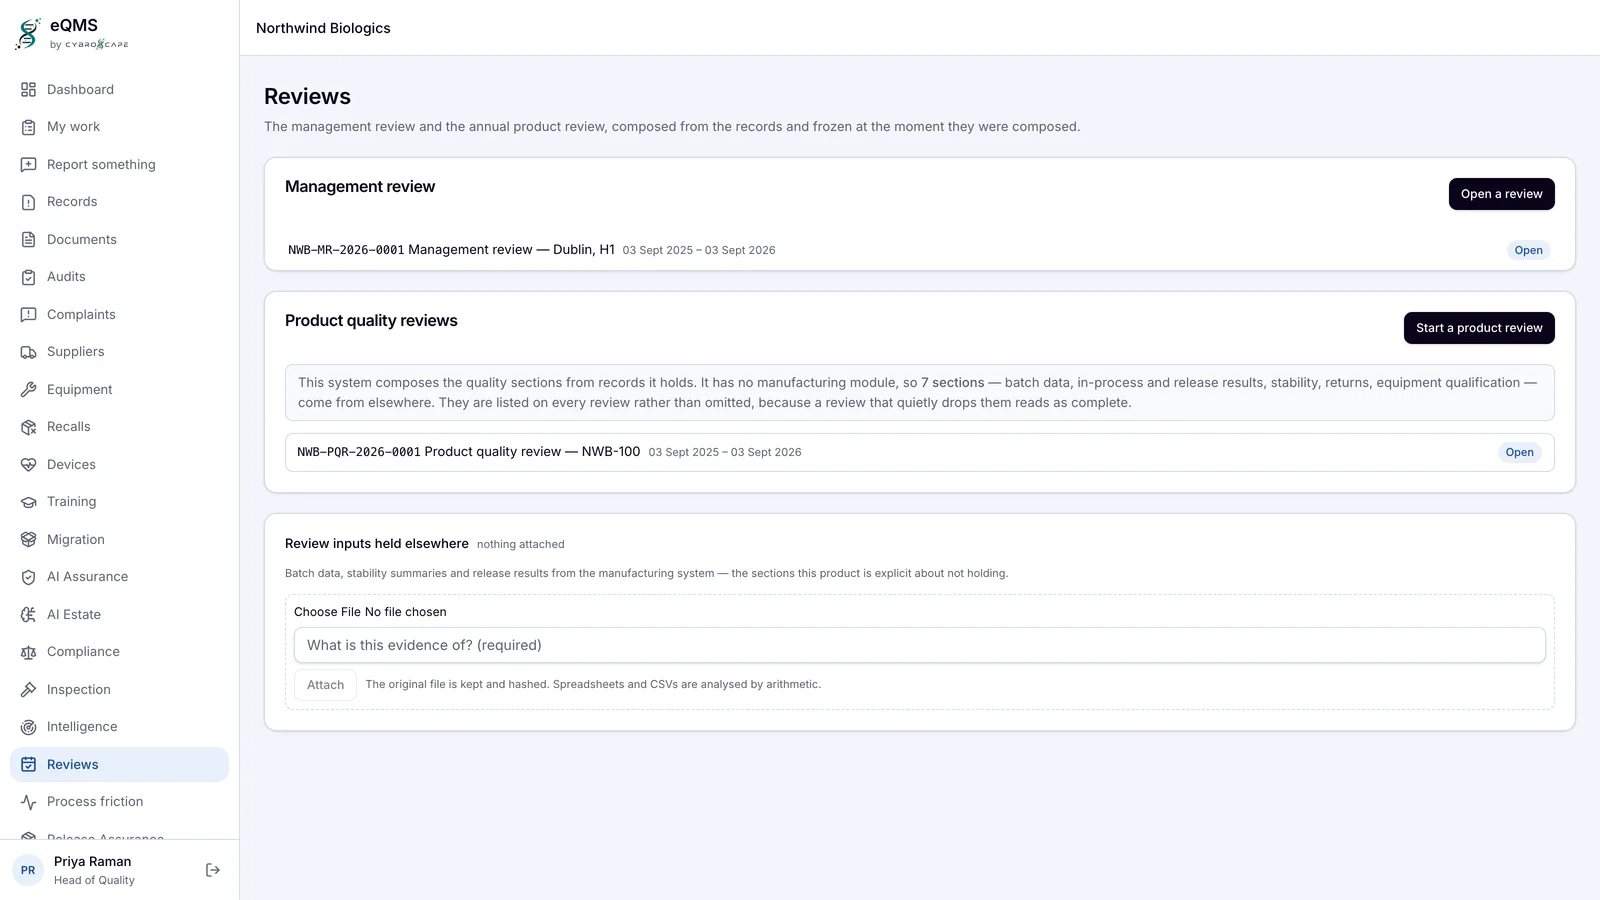Click the PR user avatar
The height and width of the screenshot is (900, 1600).
click(28, 870)
